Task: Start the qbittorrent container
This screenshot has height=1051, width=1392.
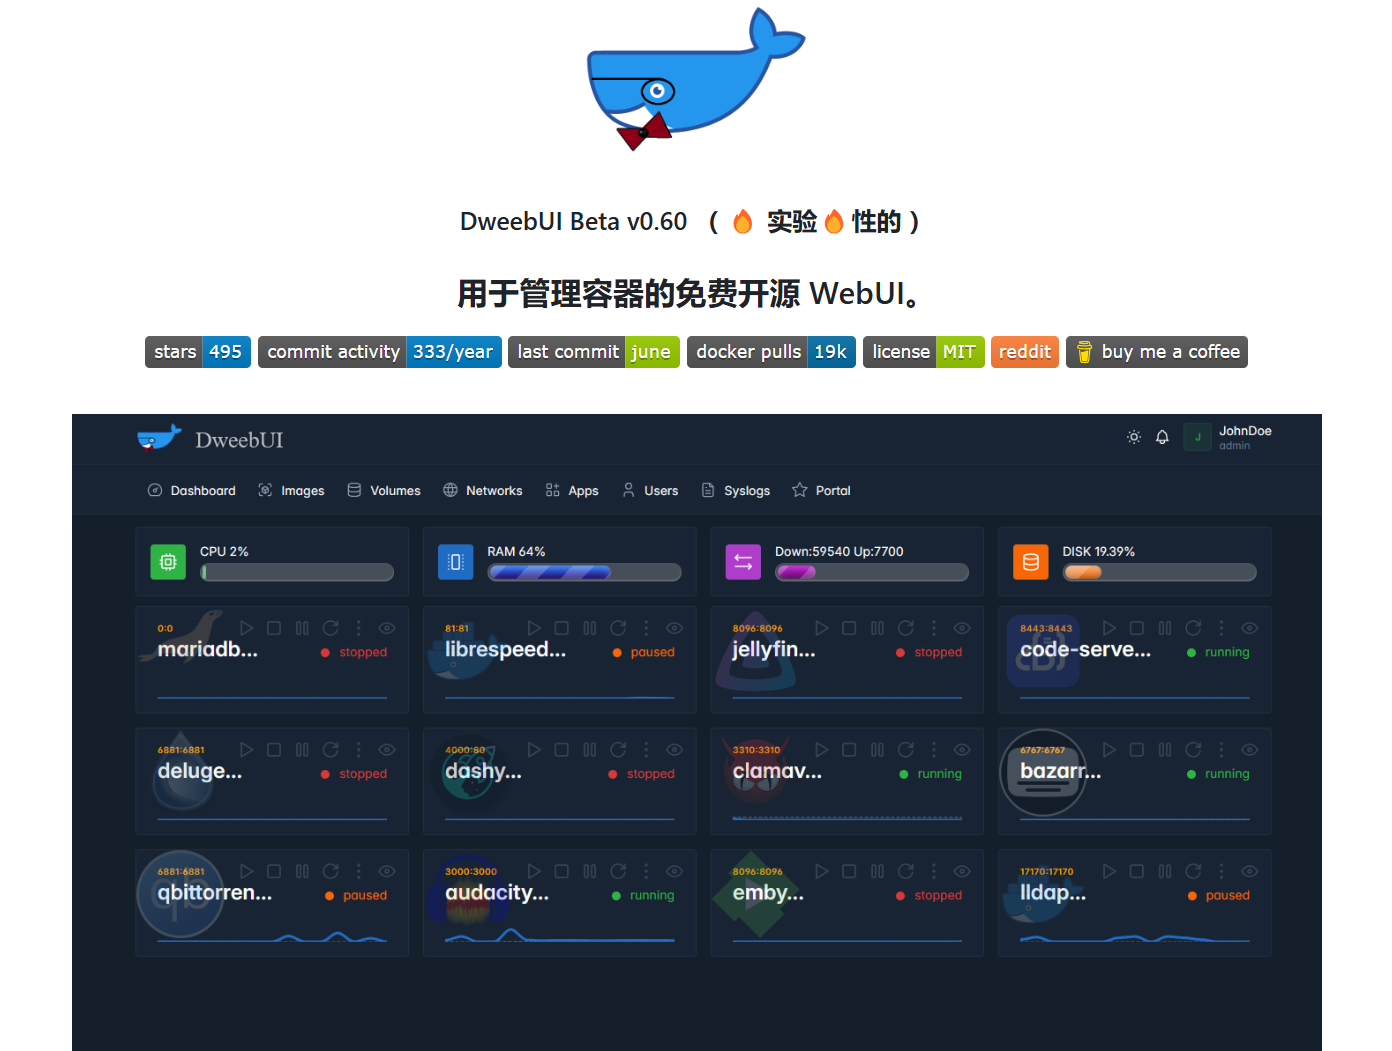Action: point(247,871)
